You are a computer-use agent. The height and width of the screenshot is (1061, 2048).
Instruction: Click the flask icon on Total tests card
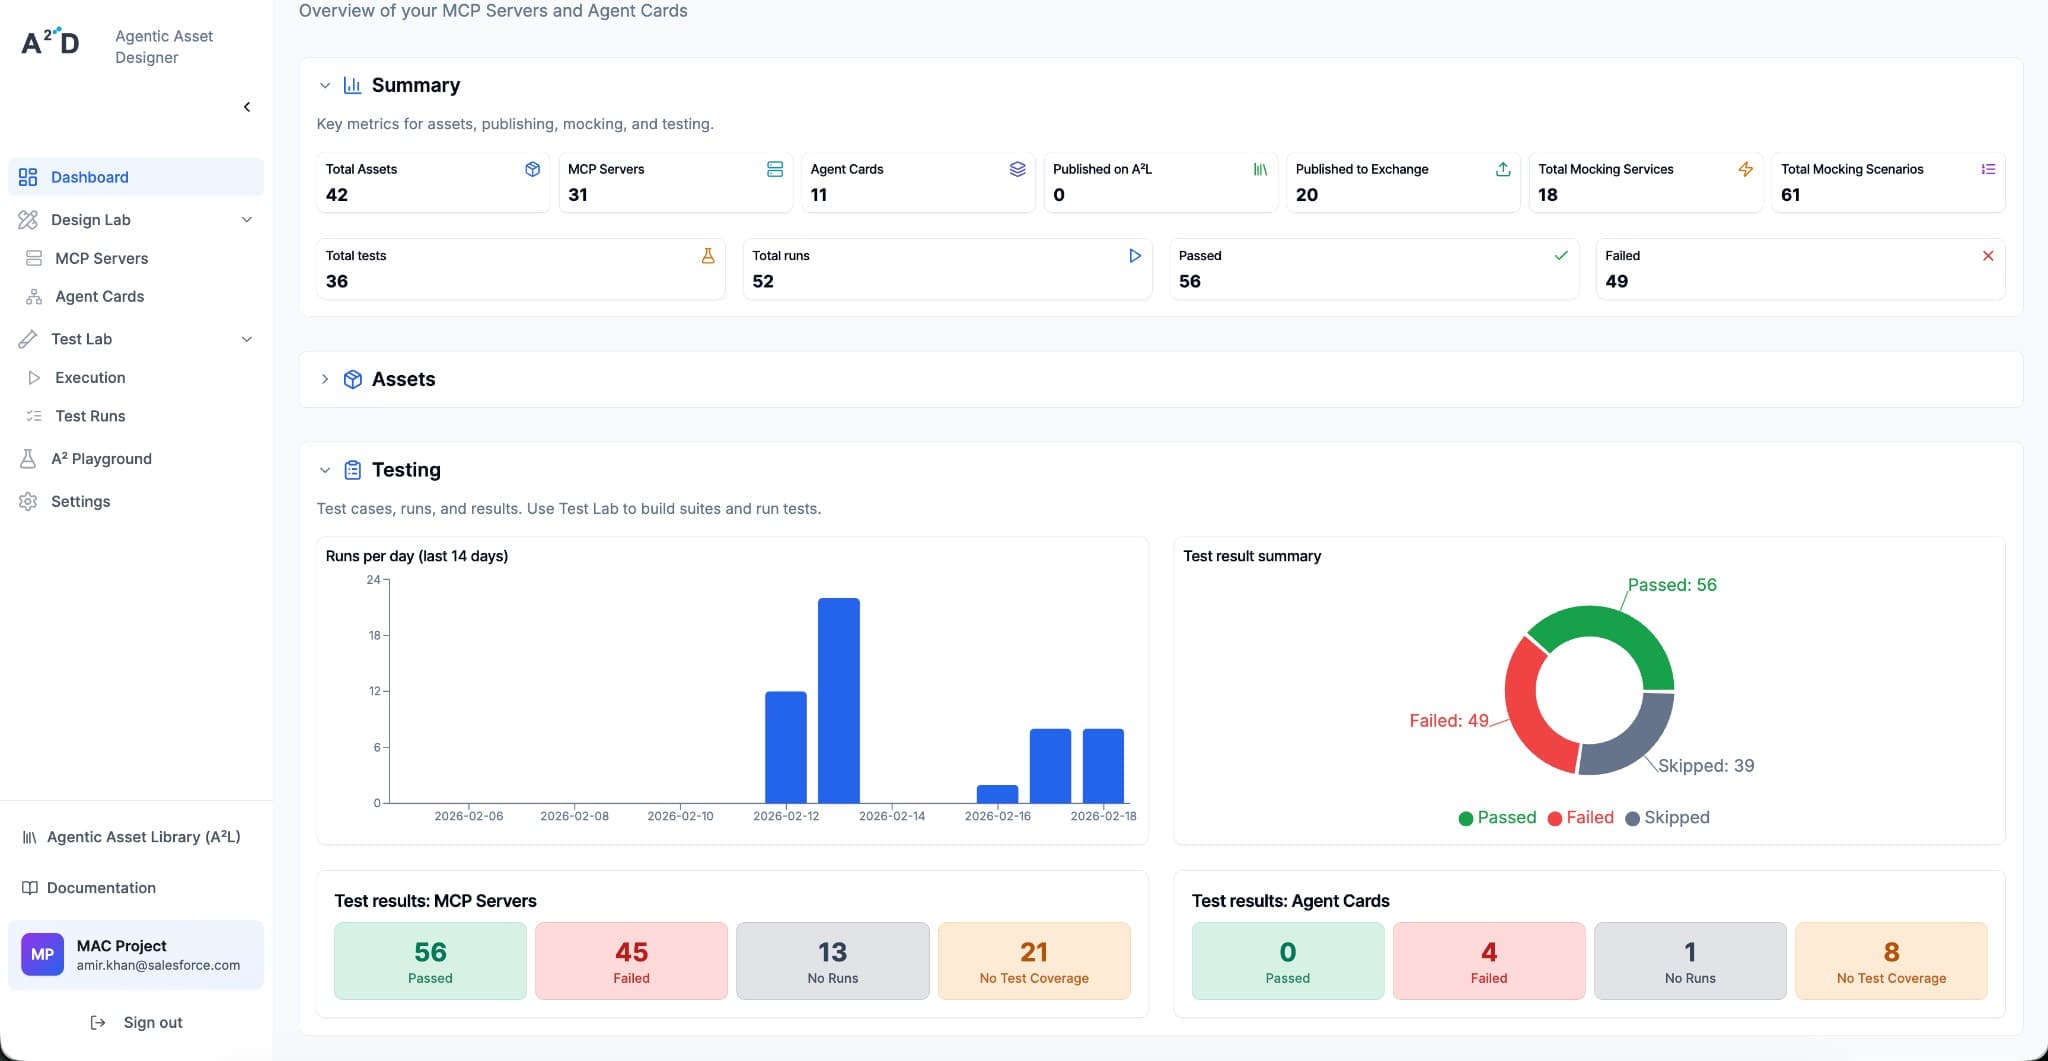point(707,255)
